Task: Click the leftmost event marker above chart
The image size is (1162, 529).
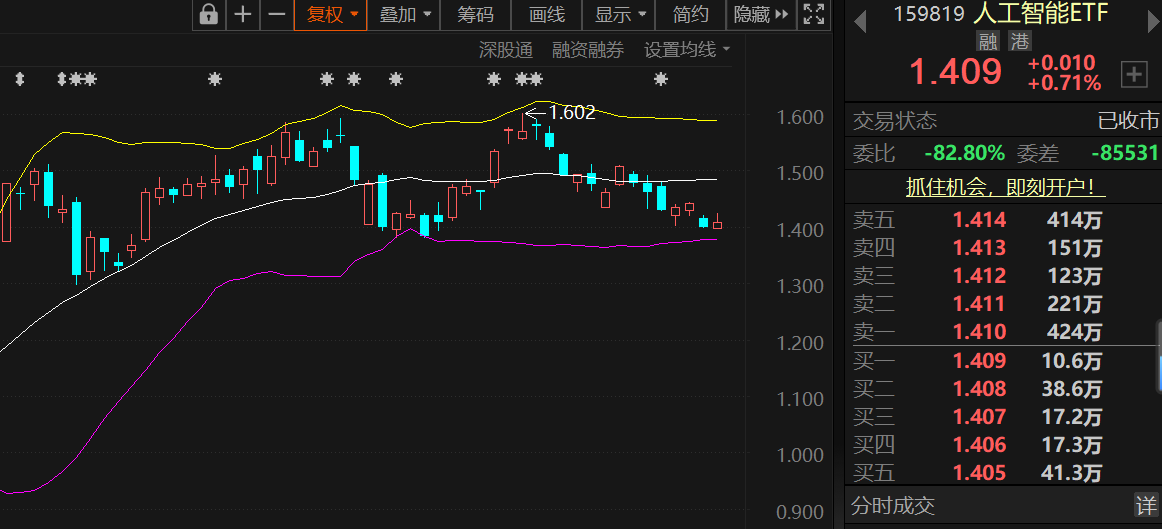Action: click(x=20, y=79)
